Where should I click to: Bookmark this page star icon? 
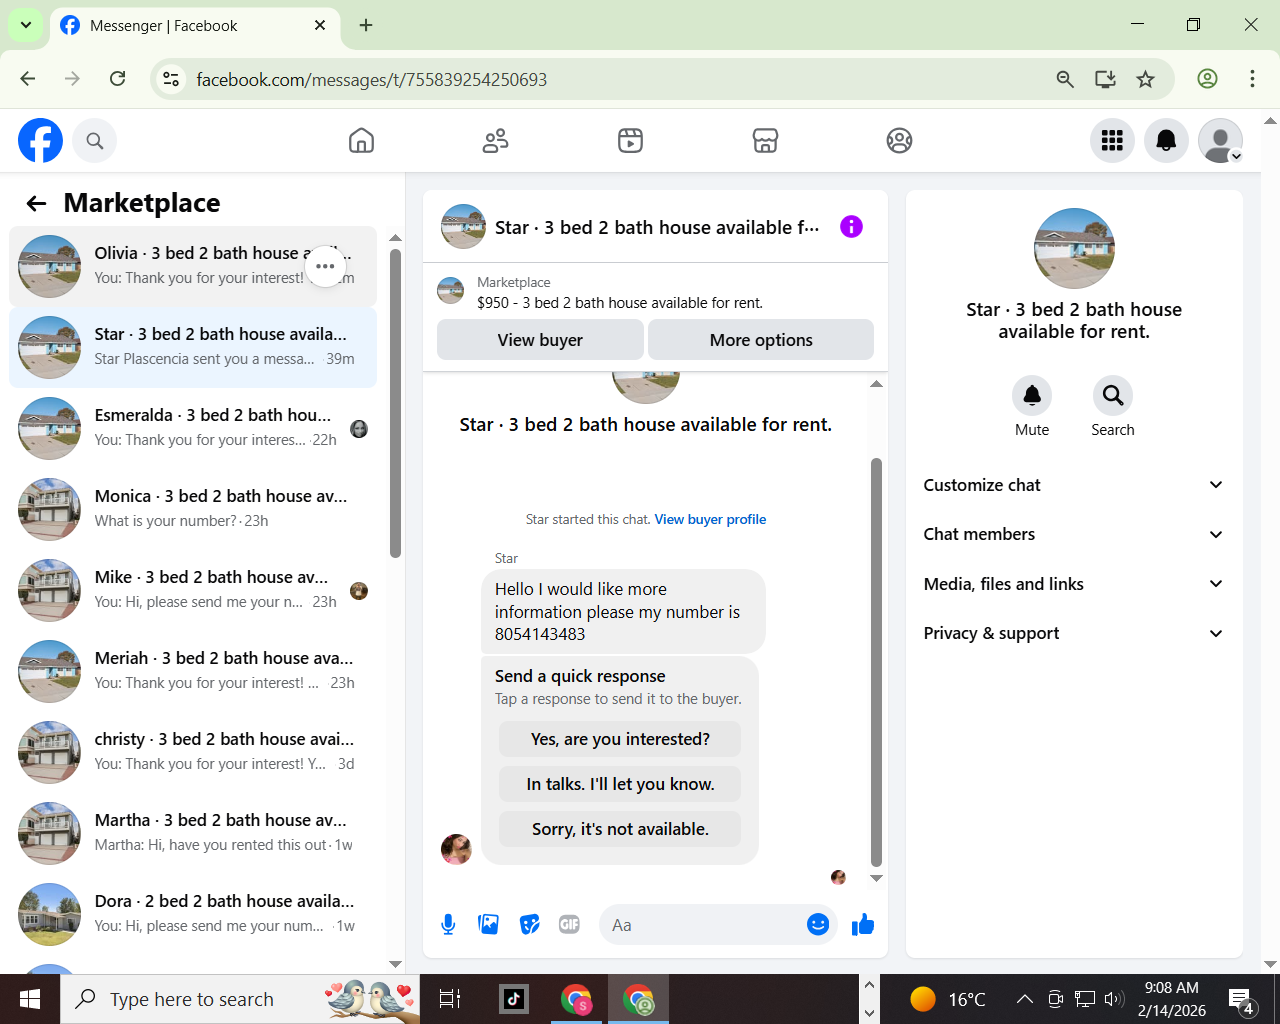(x=1146, y=79)
